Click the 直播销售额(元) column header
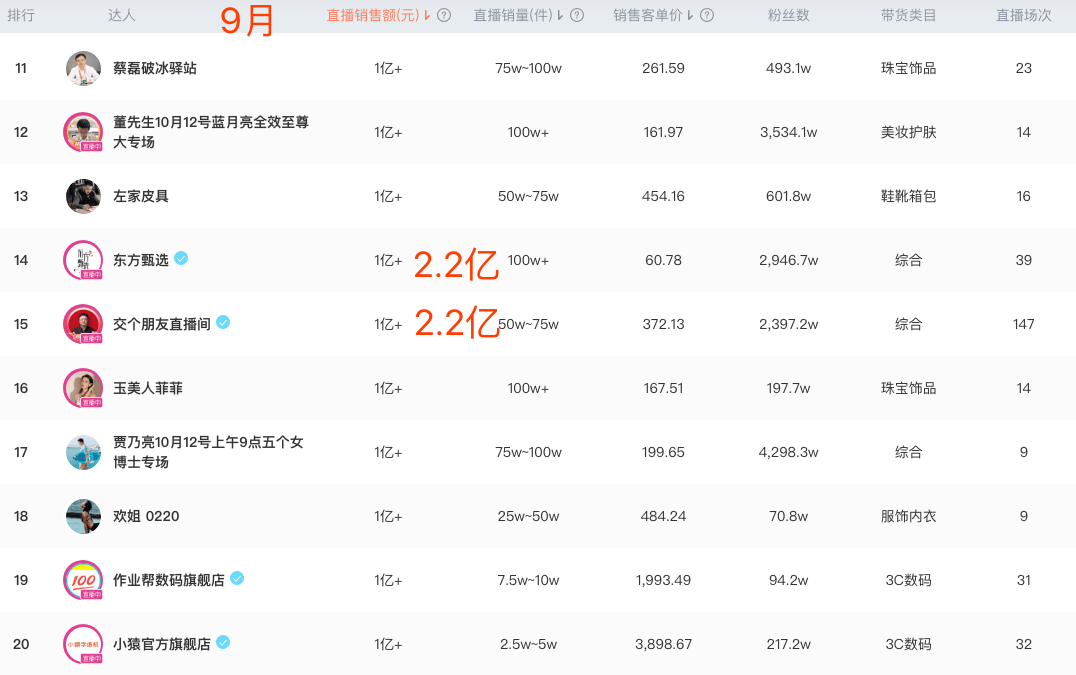The height and width of the screenshot is (675, 1076). click(x=373, y=15)
